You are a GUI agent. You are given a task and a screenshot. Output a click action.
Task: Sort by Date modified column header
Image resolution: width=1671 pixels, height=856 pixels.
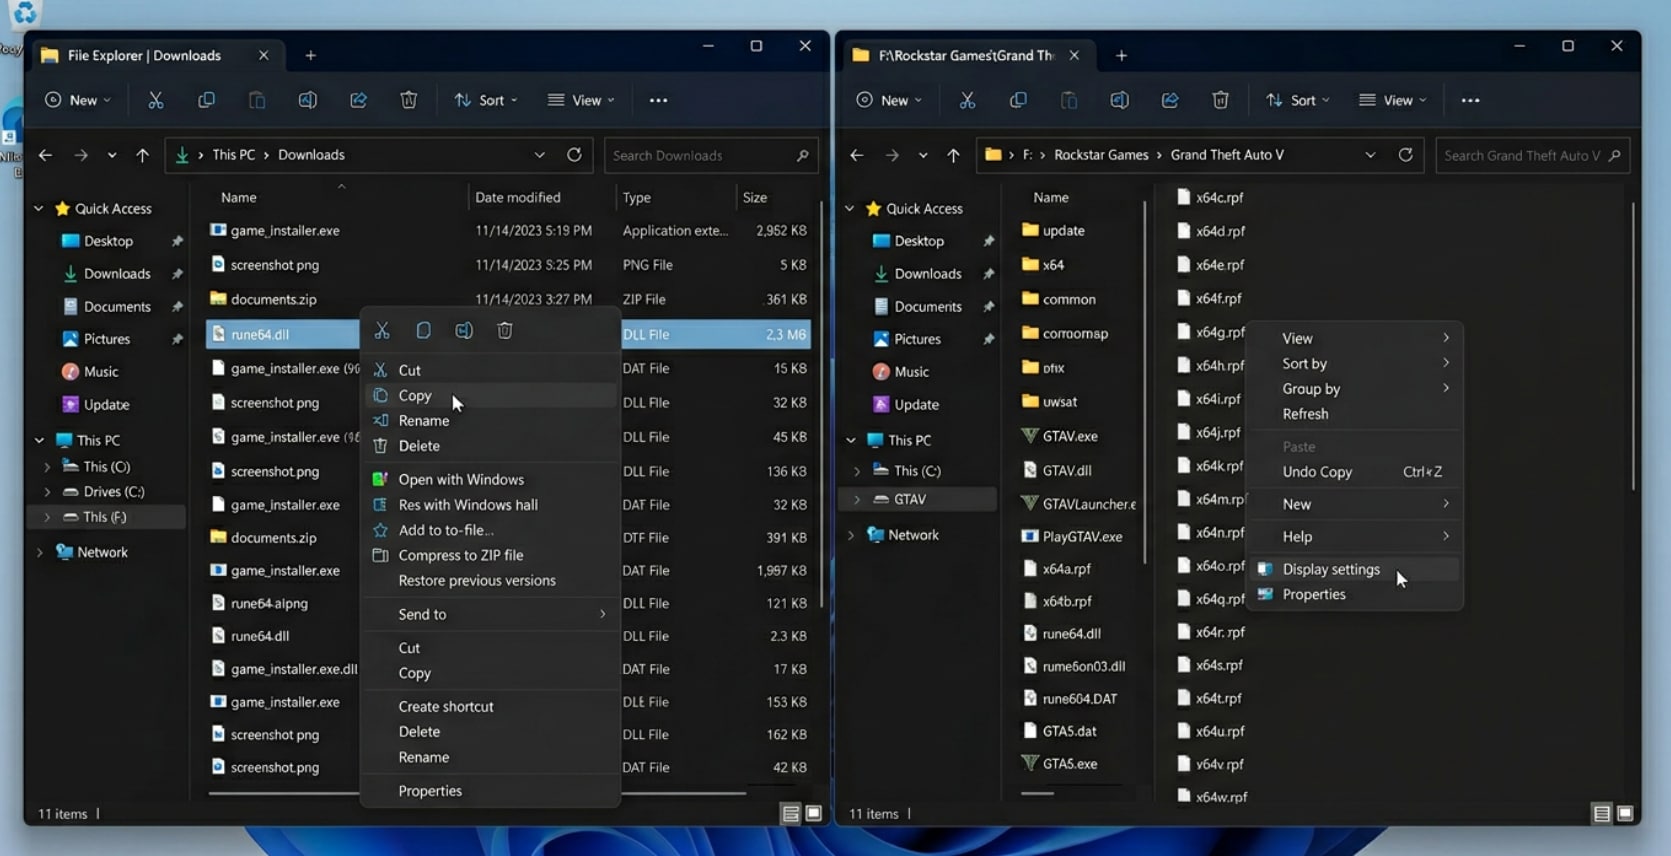tap(517, 198)
